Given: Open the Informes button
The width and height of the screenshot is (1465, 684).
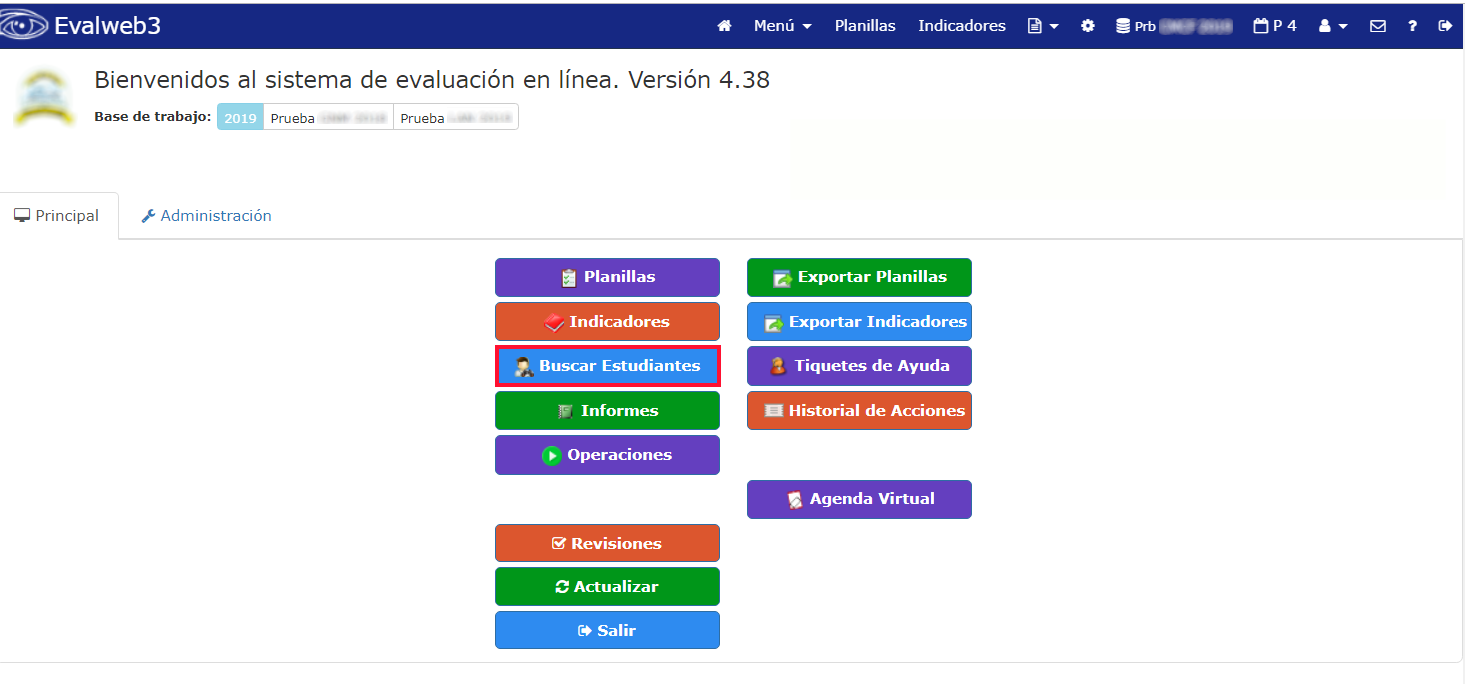Looking at the screenshot, I should click(607, 410).
